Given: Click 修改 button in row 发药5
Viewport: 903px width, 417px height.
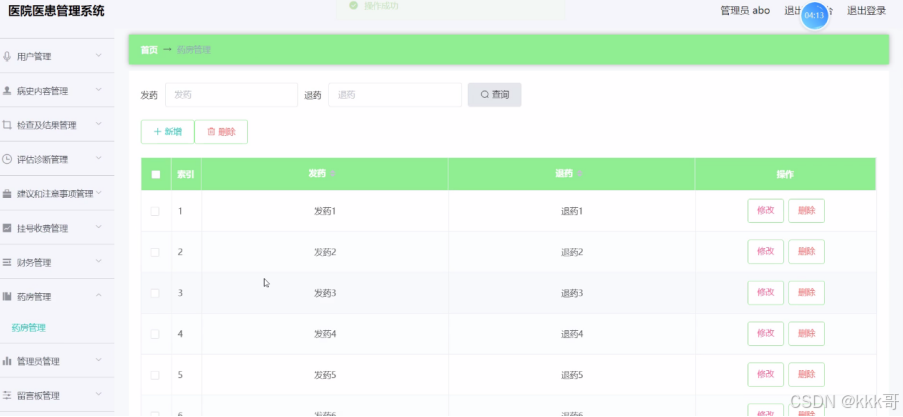Looking at the screenshot, I should pyautogui.click(x=765, y=374).
